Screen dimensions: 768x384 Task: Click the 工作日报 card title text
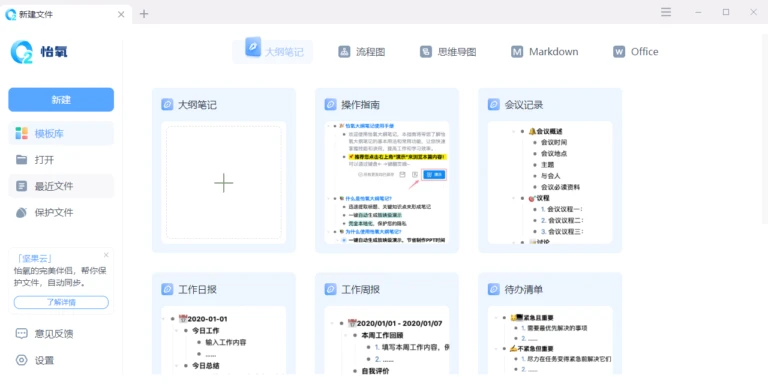point(197,289)
